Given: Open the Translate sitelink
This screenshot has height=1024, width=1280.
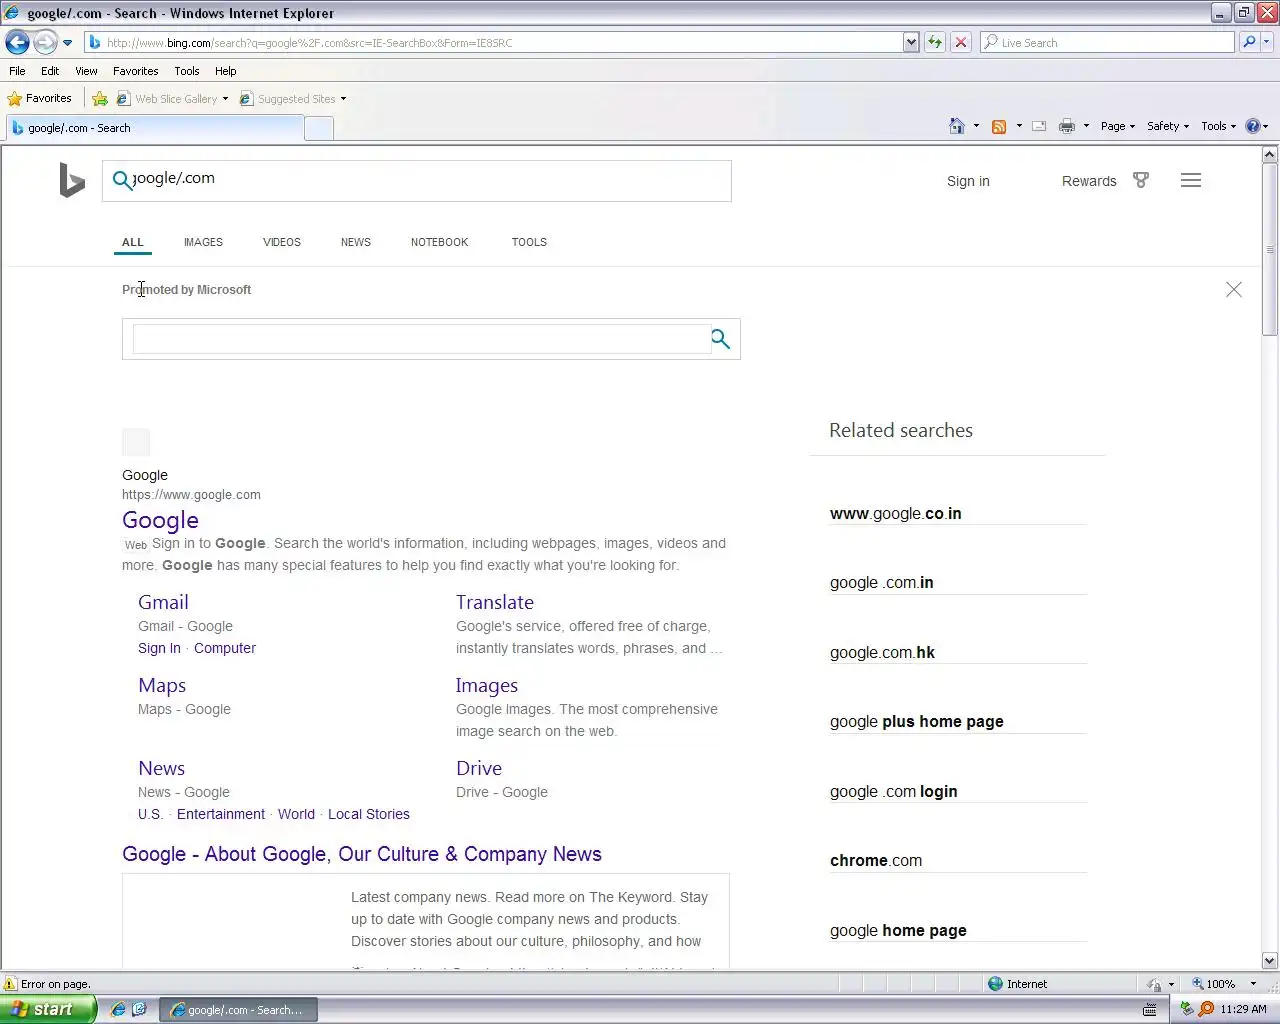Looking at the screenshot, I should [x=495, y=602].
